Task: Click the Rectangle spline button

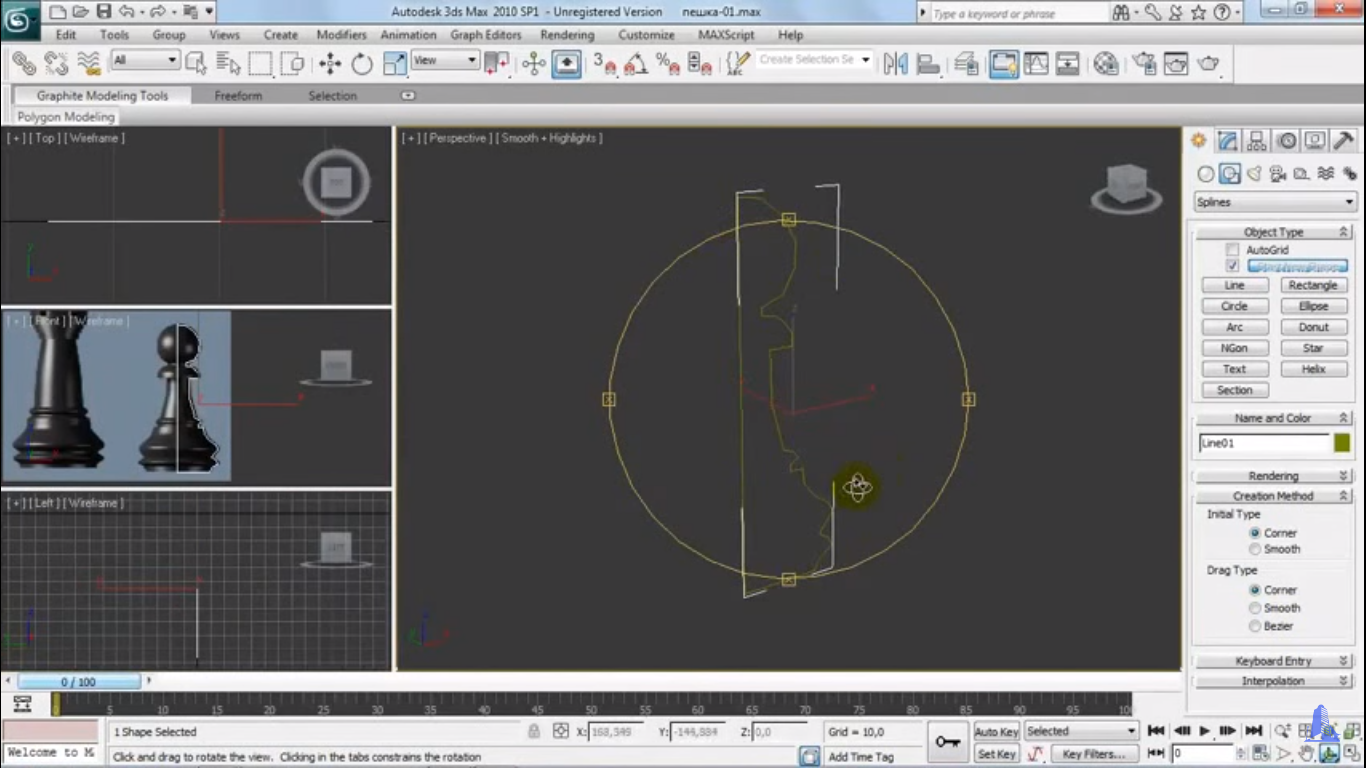Action: 1313,285
